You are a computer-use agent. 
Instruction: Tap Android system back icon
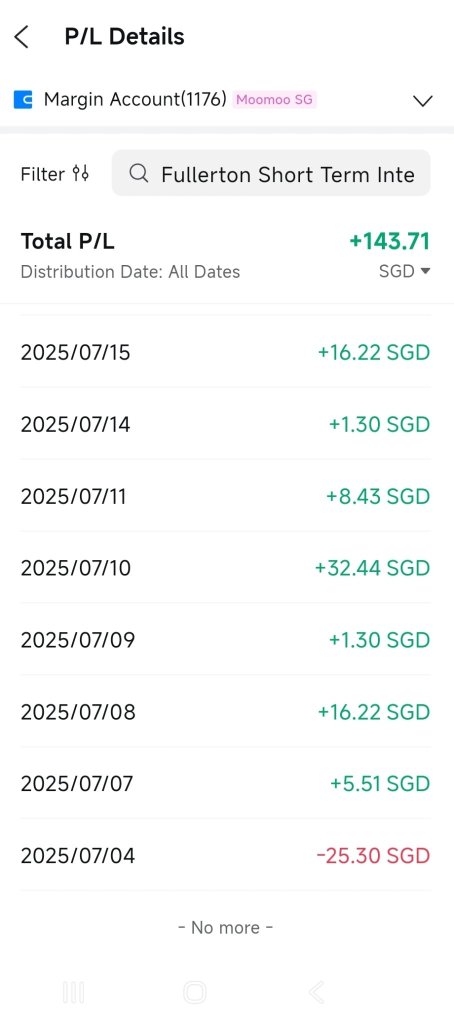[316, 993]
